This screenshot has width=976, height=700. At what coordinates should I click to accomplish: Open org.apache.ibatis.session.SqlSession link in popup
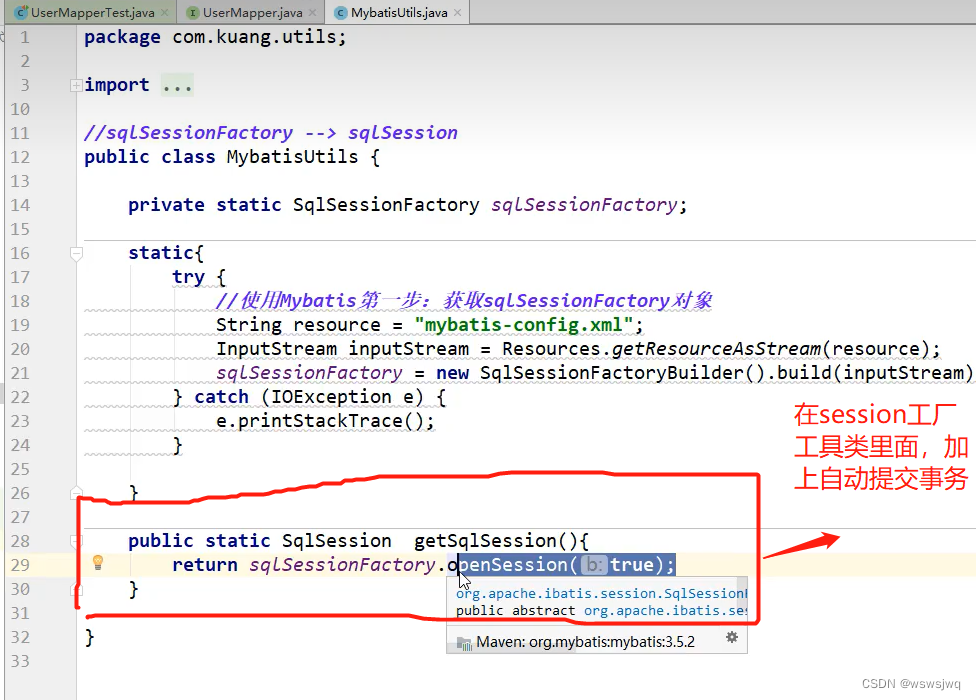[x=601, y=594]
